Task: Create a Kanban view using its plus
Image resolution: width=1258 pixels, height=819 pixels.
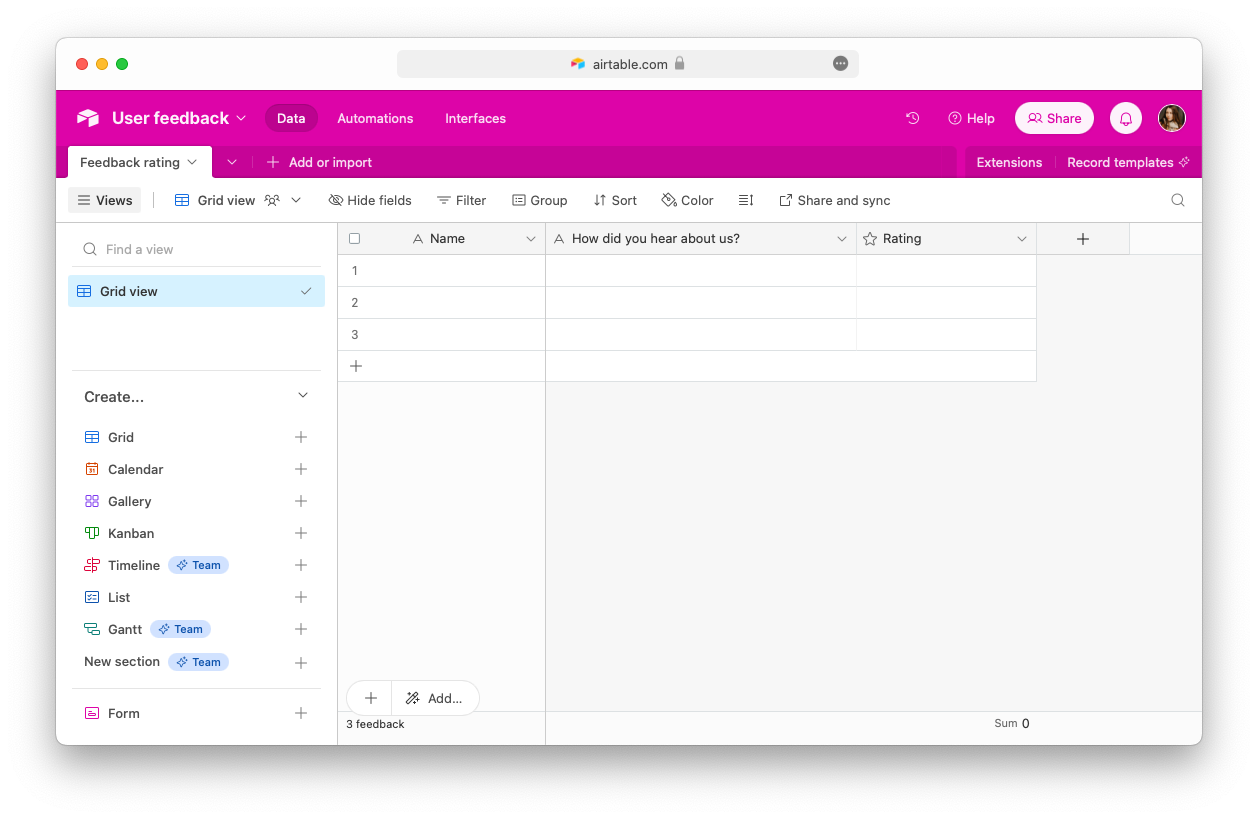Action: [301, 533]
